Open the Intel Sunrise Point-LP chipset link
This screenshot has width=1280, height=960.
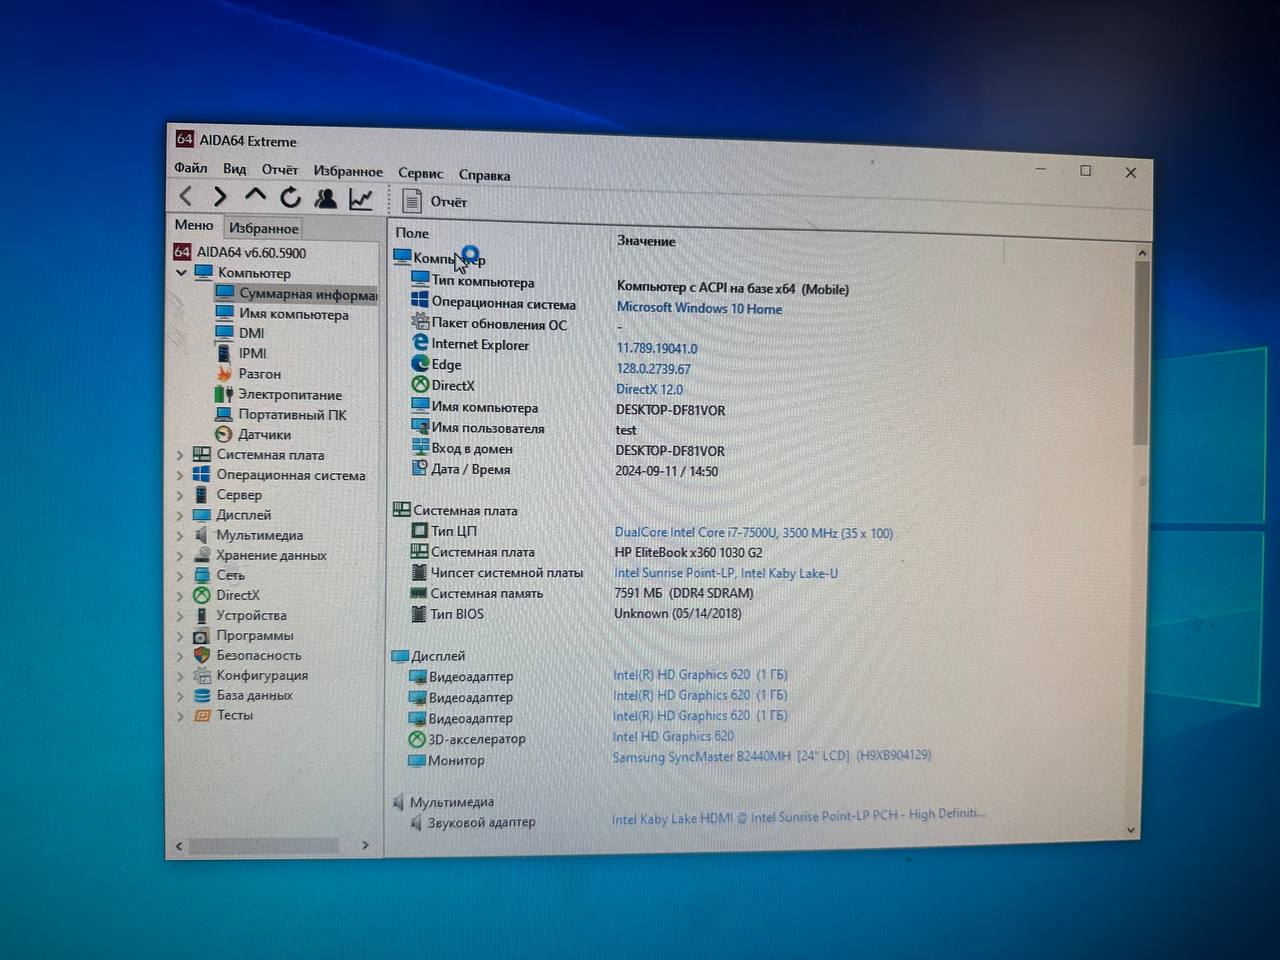(726, 573)
